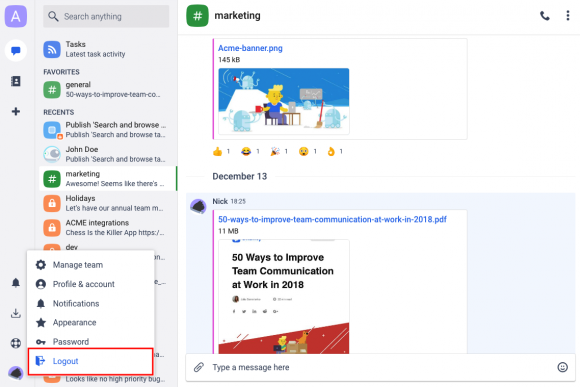Screen dimensions: 580x387
Task: Click the Search anything field
Action: click(106, 16)
